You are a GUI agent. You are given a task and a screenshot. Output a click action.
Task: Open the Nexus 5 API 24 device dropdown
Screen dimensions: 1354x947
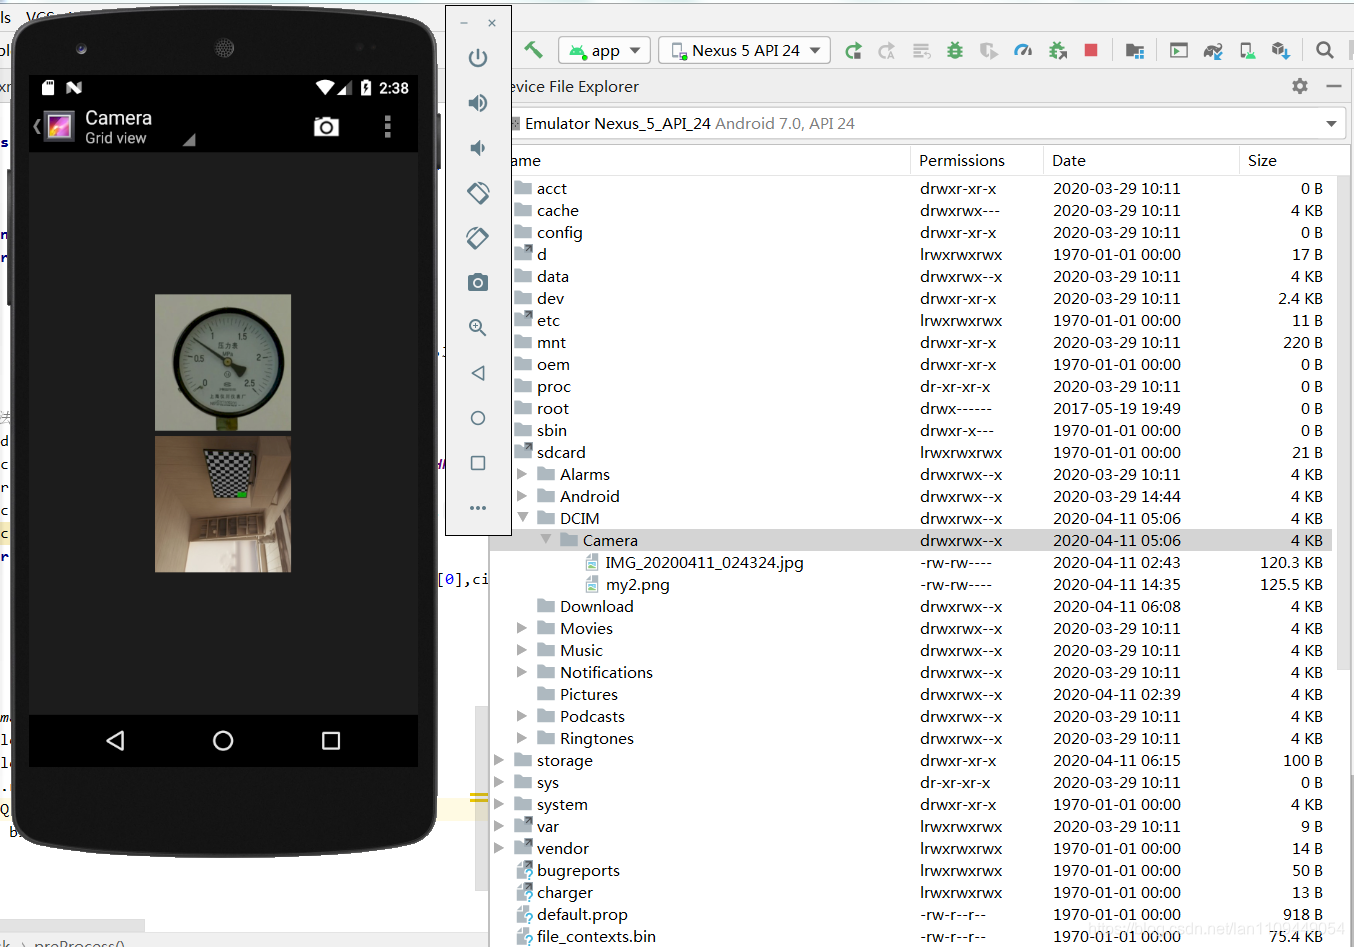click(x=745, y=50)
